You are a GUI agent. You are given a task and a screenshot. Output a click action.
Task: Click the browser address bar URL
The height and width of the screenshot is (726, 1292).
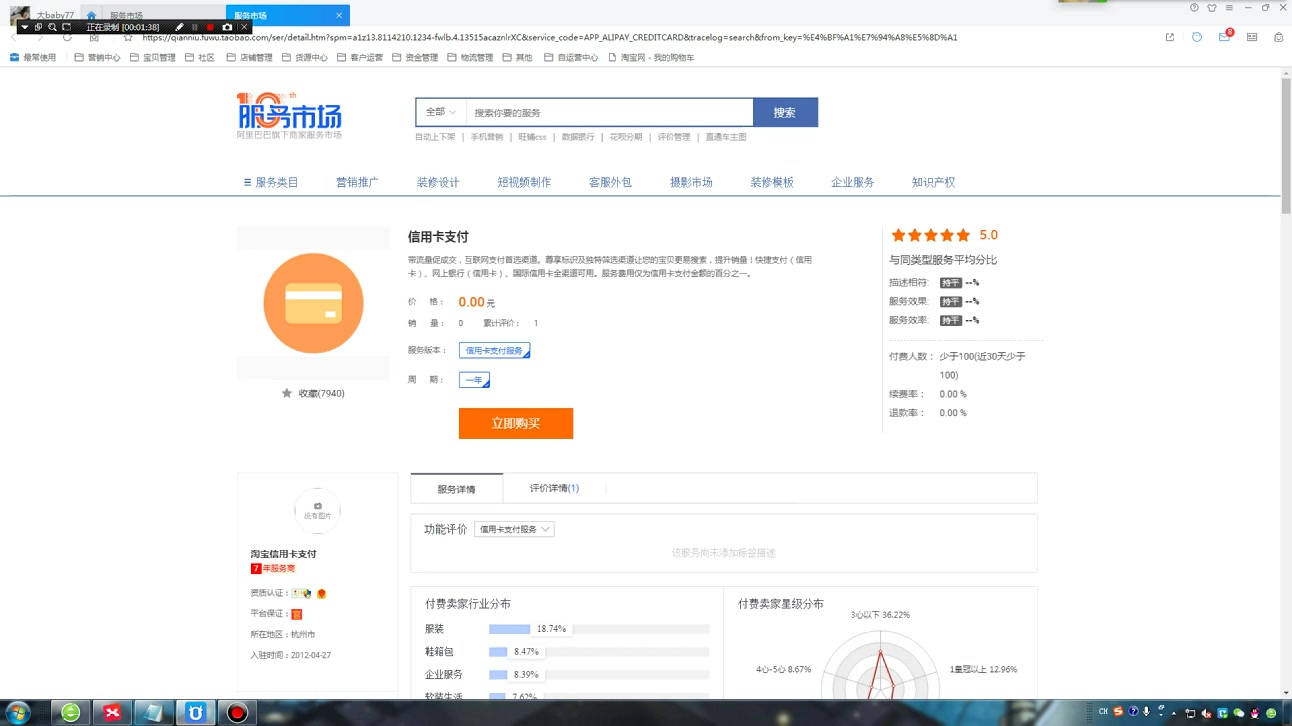point(550,37)
